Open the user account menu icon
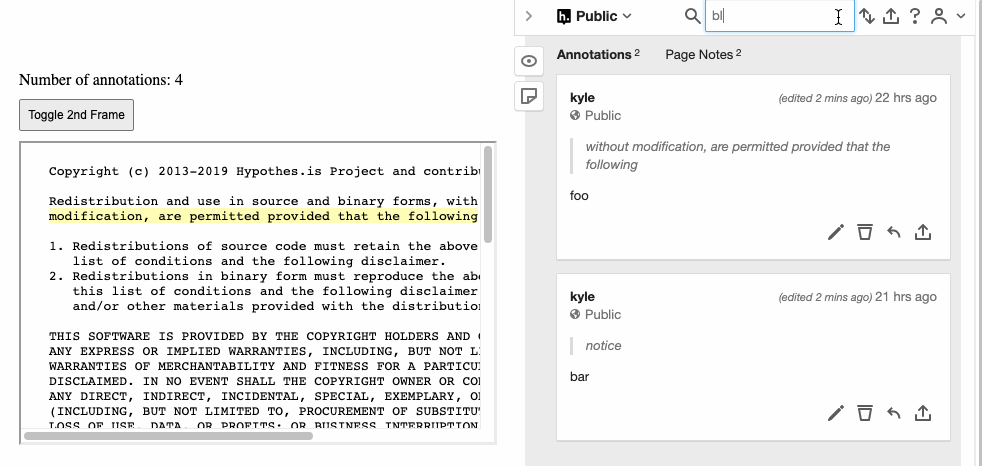 [x=938, y=16]
